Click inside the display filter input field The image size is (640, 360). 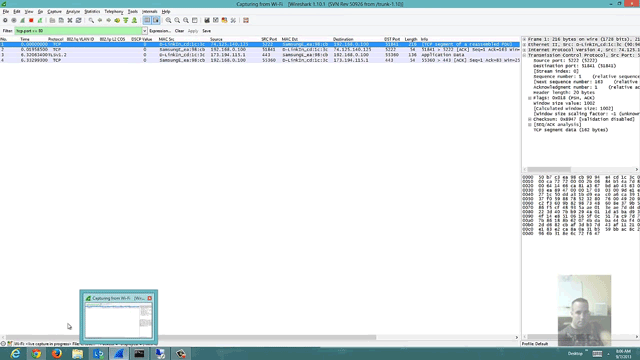[78, 31]
